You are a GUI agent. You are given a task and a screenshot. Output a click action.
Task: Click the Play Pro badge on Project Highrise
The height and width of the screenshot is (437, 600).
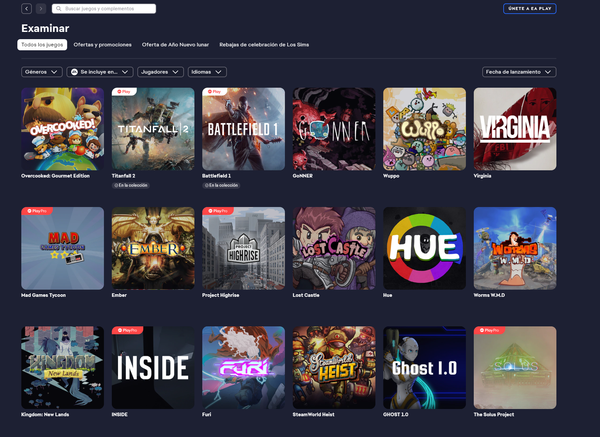[218, 212]
